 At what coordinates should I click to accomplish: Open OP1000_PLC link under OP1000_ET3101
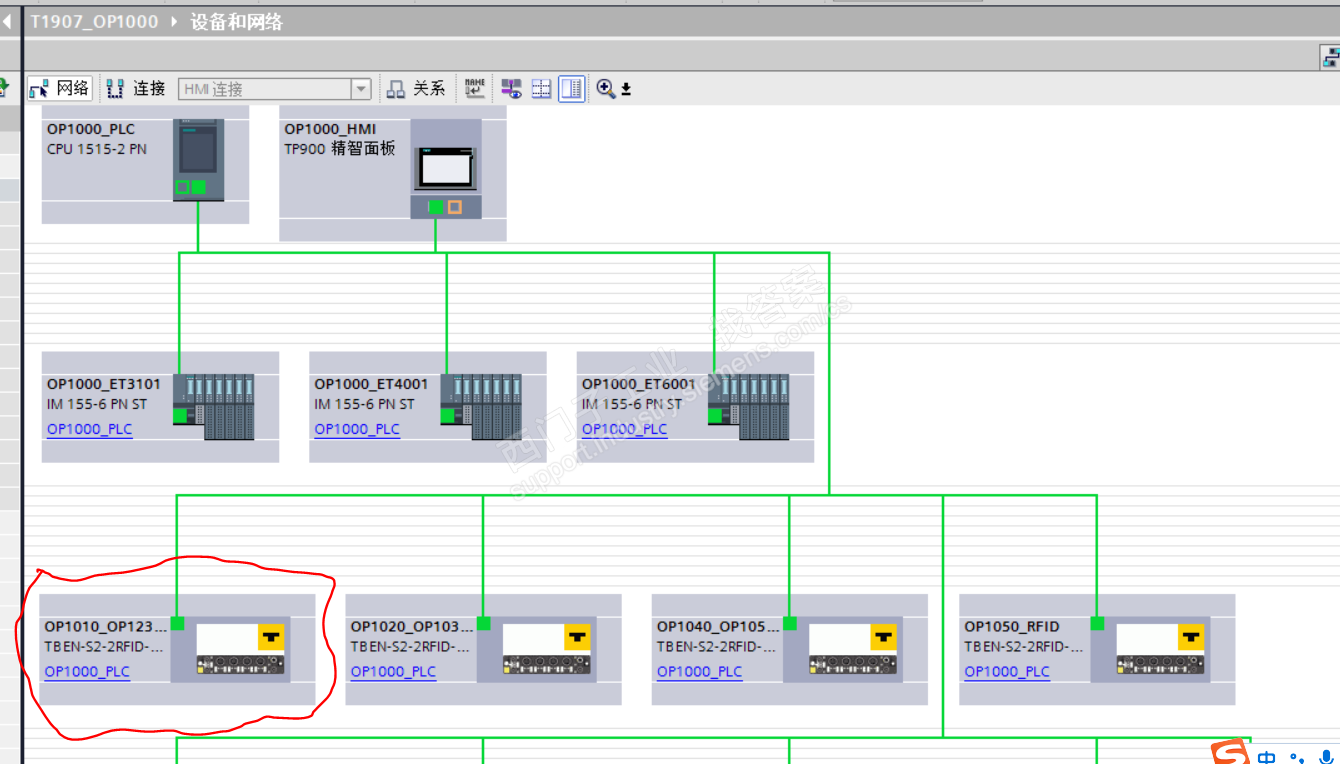[89, 429]
